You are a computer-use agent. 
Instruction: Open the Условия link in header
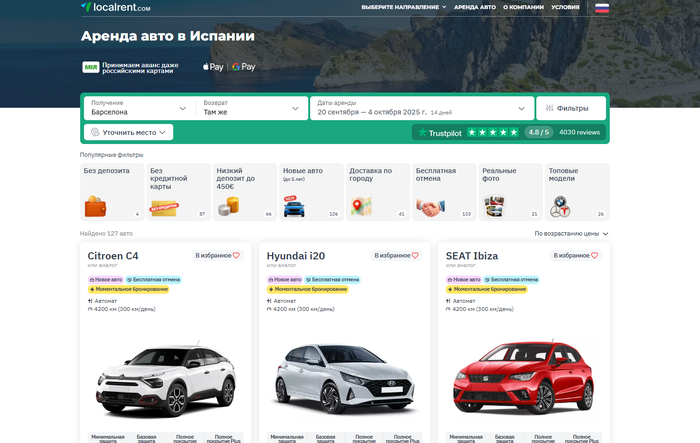565,7
